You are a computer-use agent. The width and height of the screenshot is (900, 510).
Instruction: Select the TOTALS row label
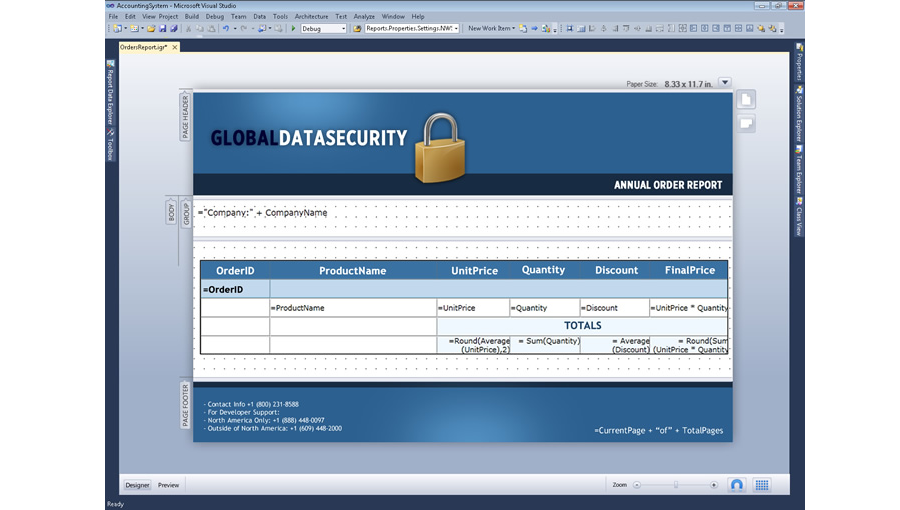583,326
